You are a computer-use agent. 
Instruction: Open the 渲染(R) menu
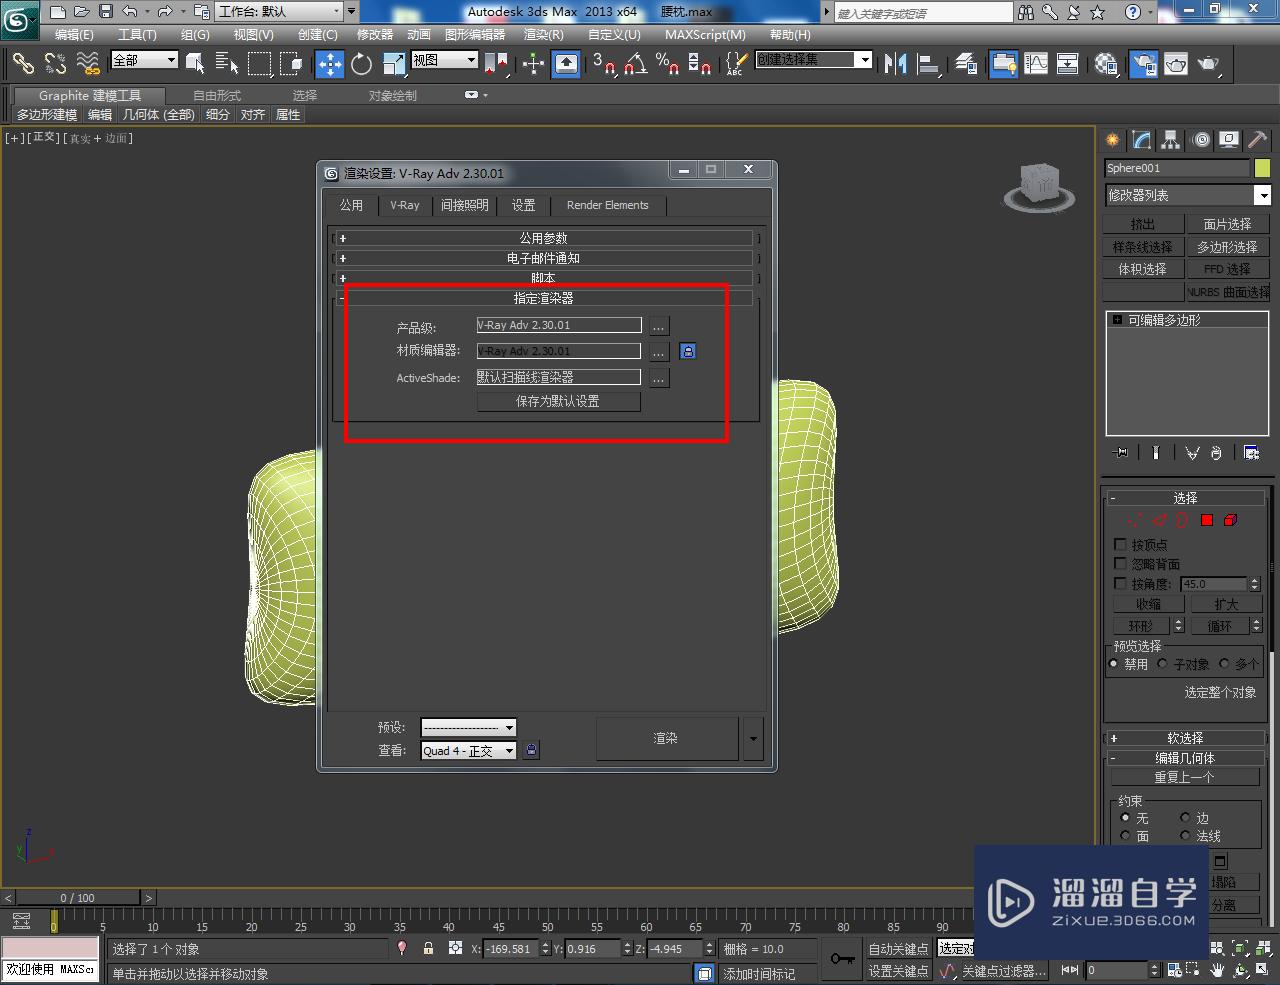point(544,34)
